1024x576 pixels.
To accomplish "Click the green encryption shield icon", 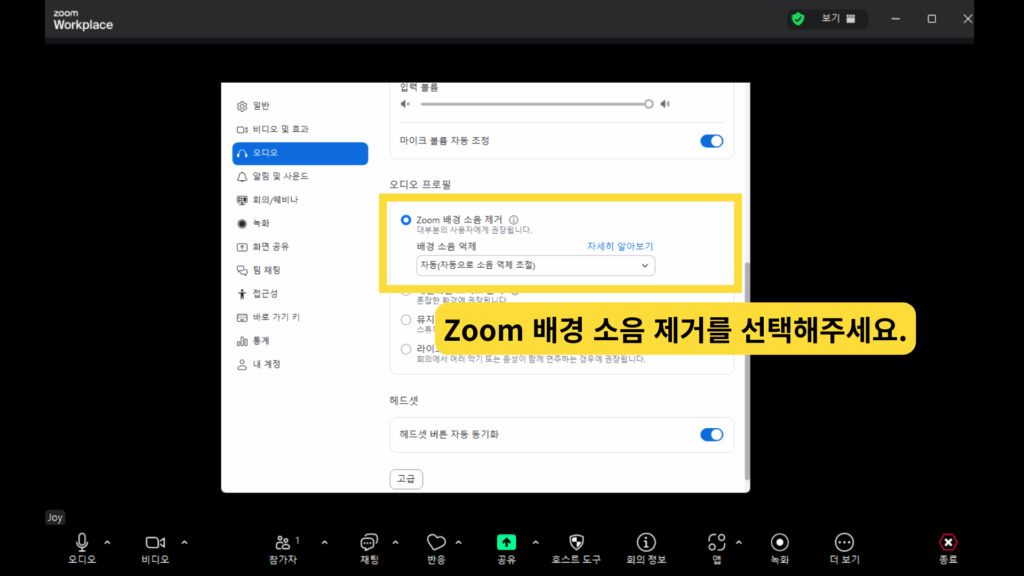I will (x=797, y=19).
